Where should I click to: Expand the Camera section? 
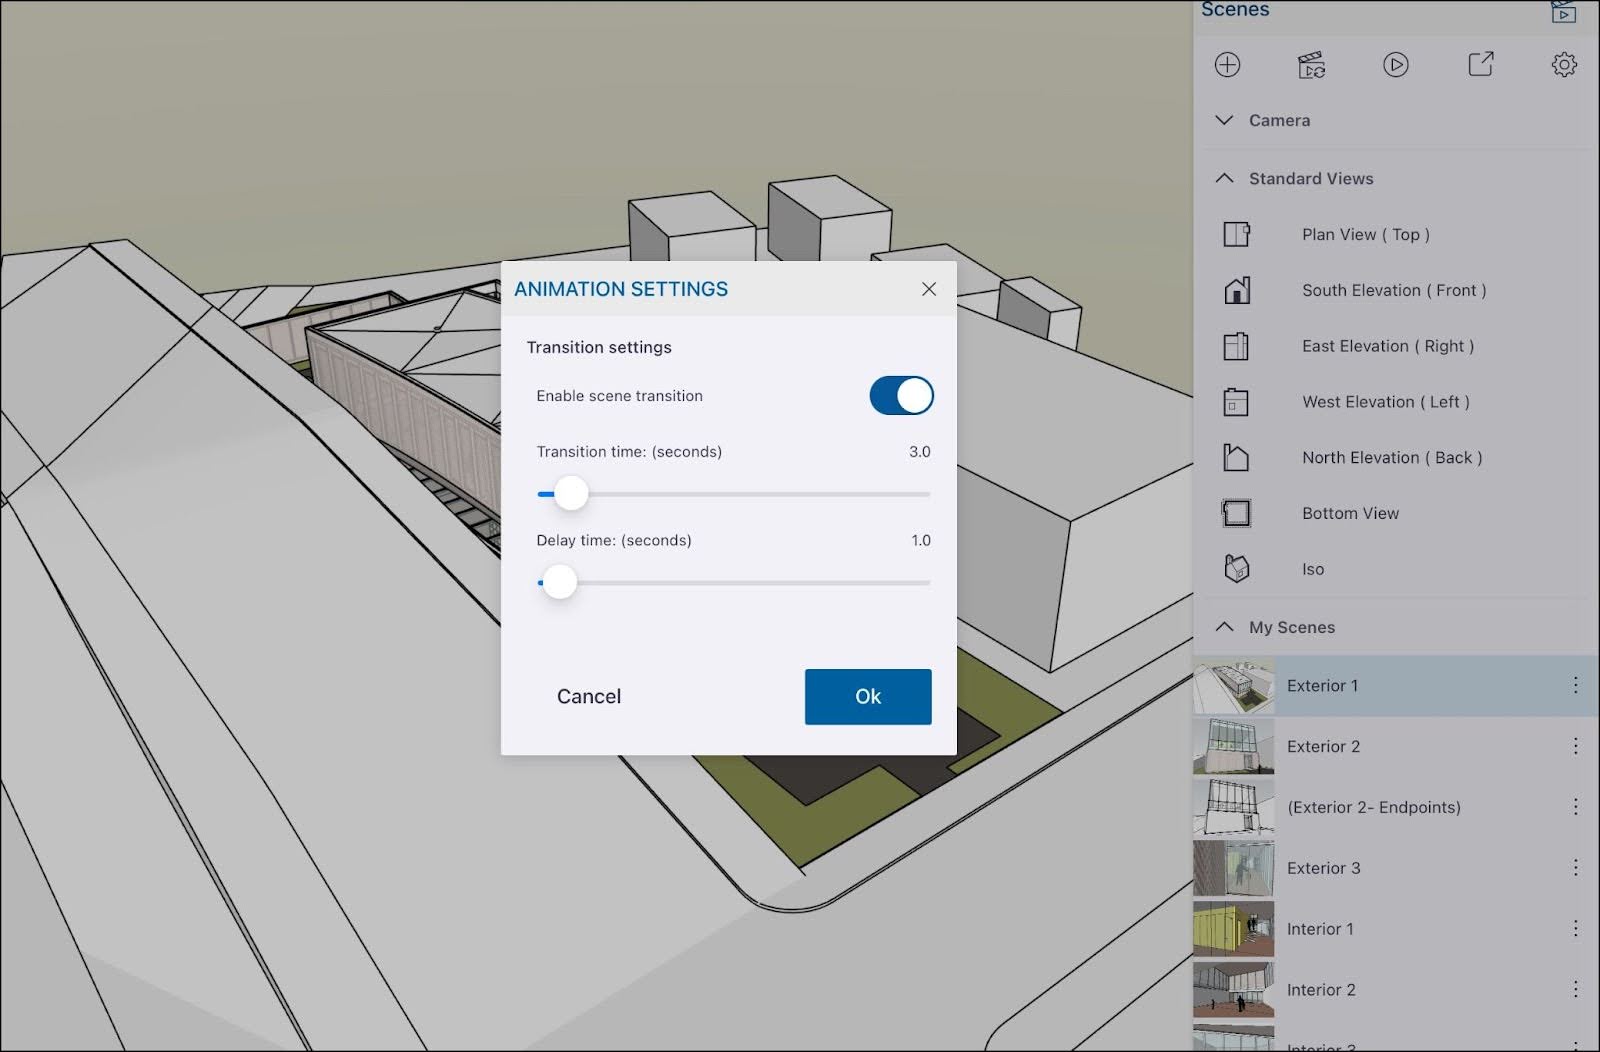1224,120
